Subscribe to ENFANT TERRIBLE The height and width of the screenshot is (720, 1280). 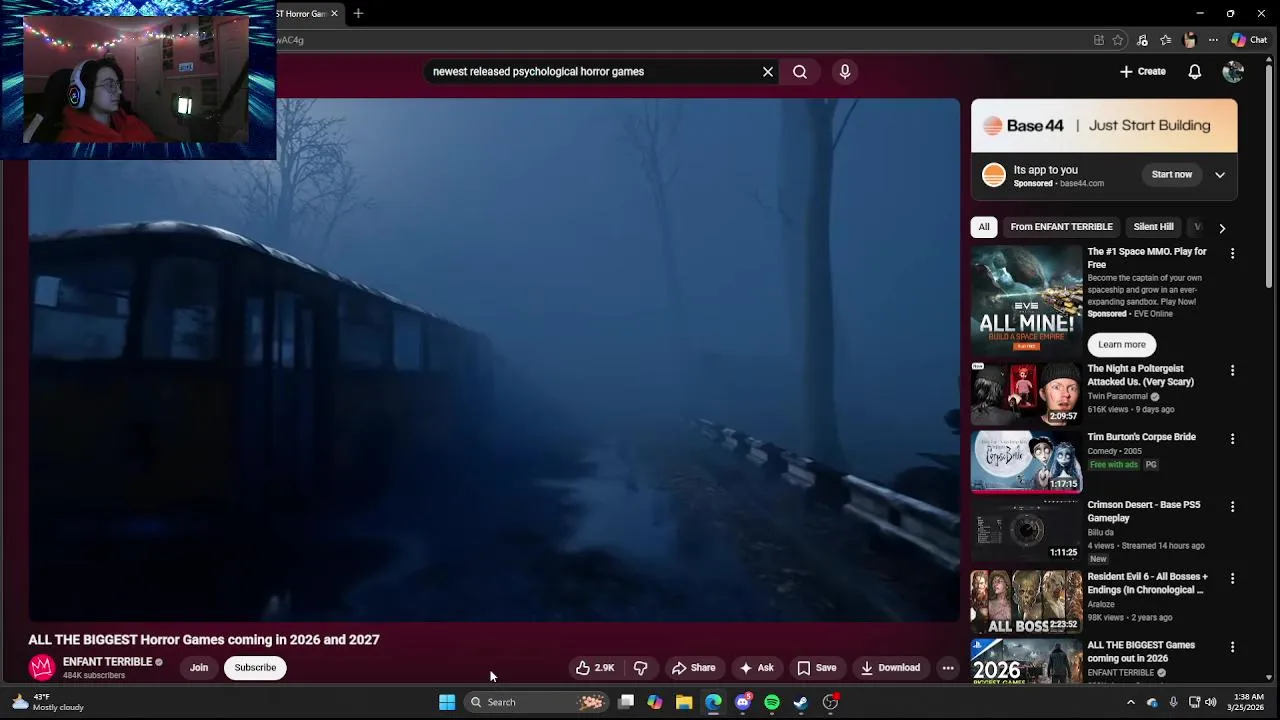255,668
